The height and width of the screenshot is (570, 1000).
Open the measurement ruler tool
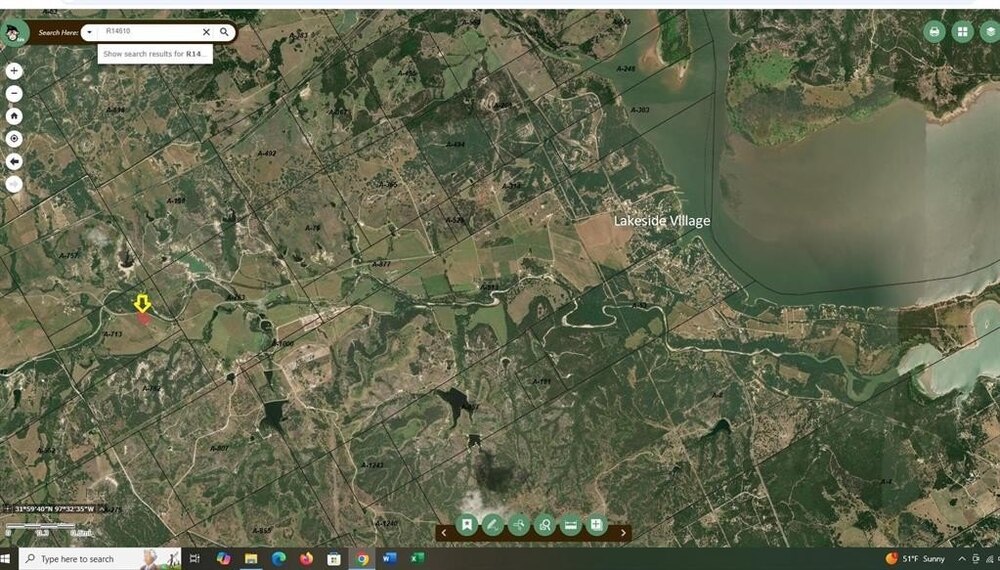[570, 524]
